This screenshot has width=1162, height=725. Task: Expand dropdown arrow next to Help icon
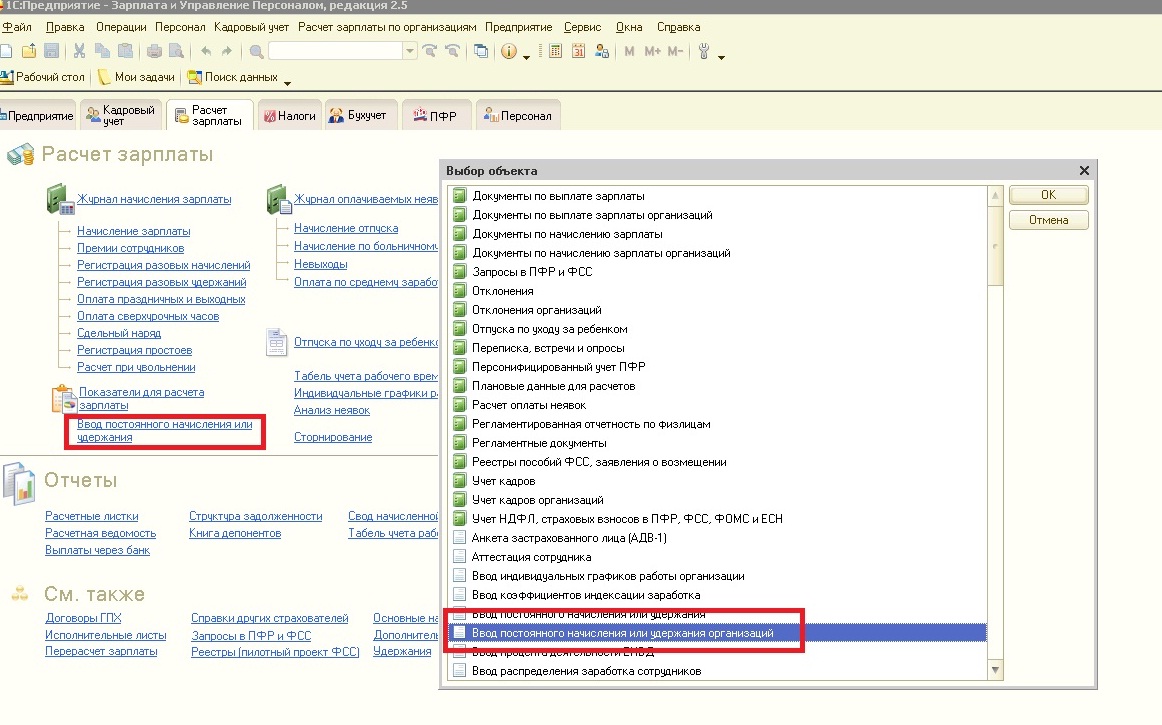click(527, 56)
